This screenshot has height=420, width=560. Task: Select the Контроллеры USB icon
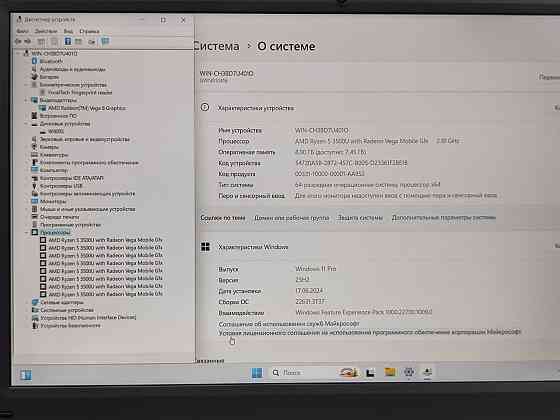tap(34, 186)
